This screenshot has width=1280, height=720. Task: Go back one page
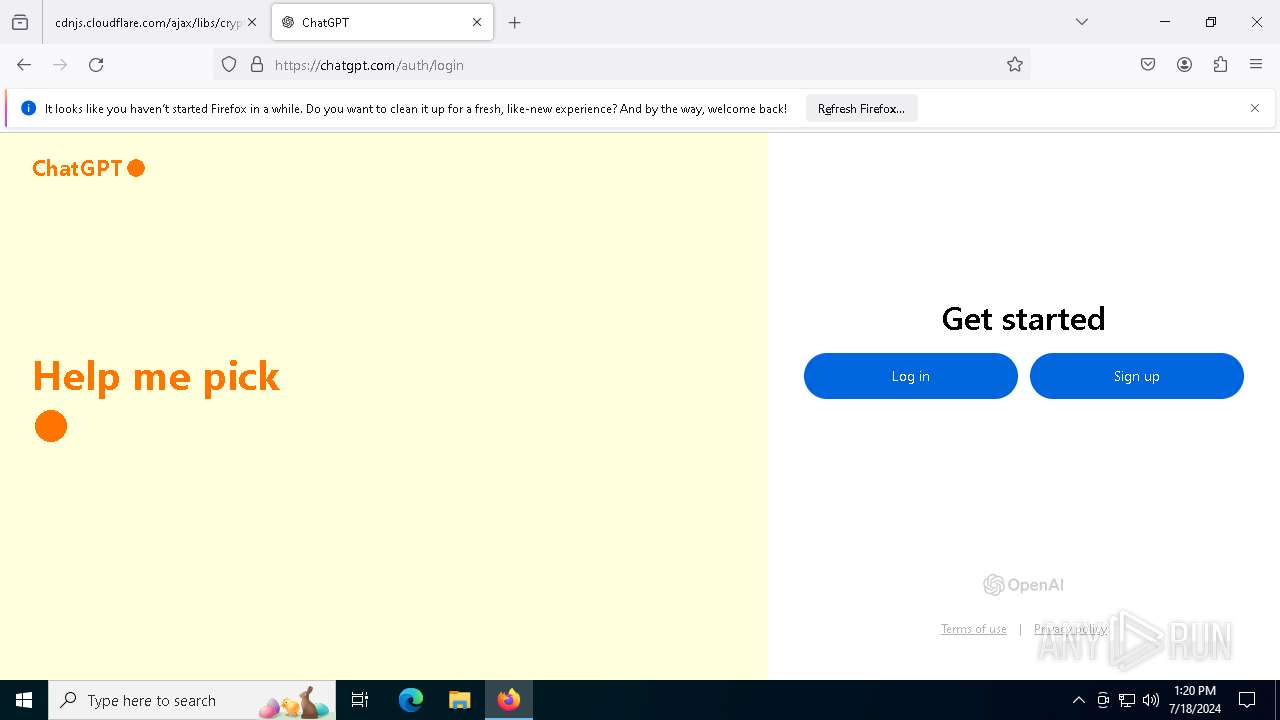click(x=24, y=65)
